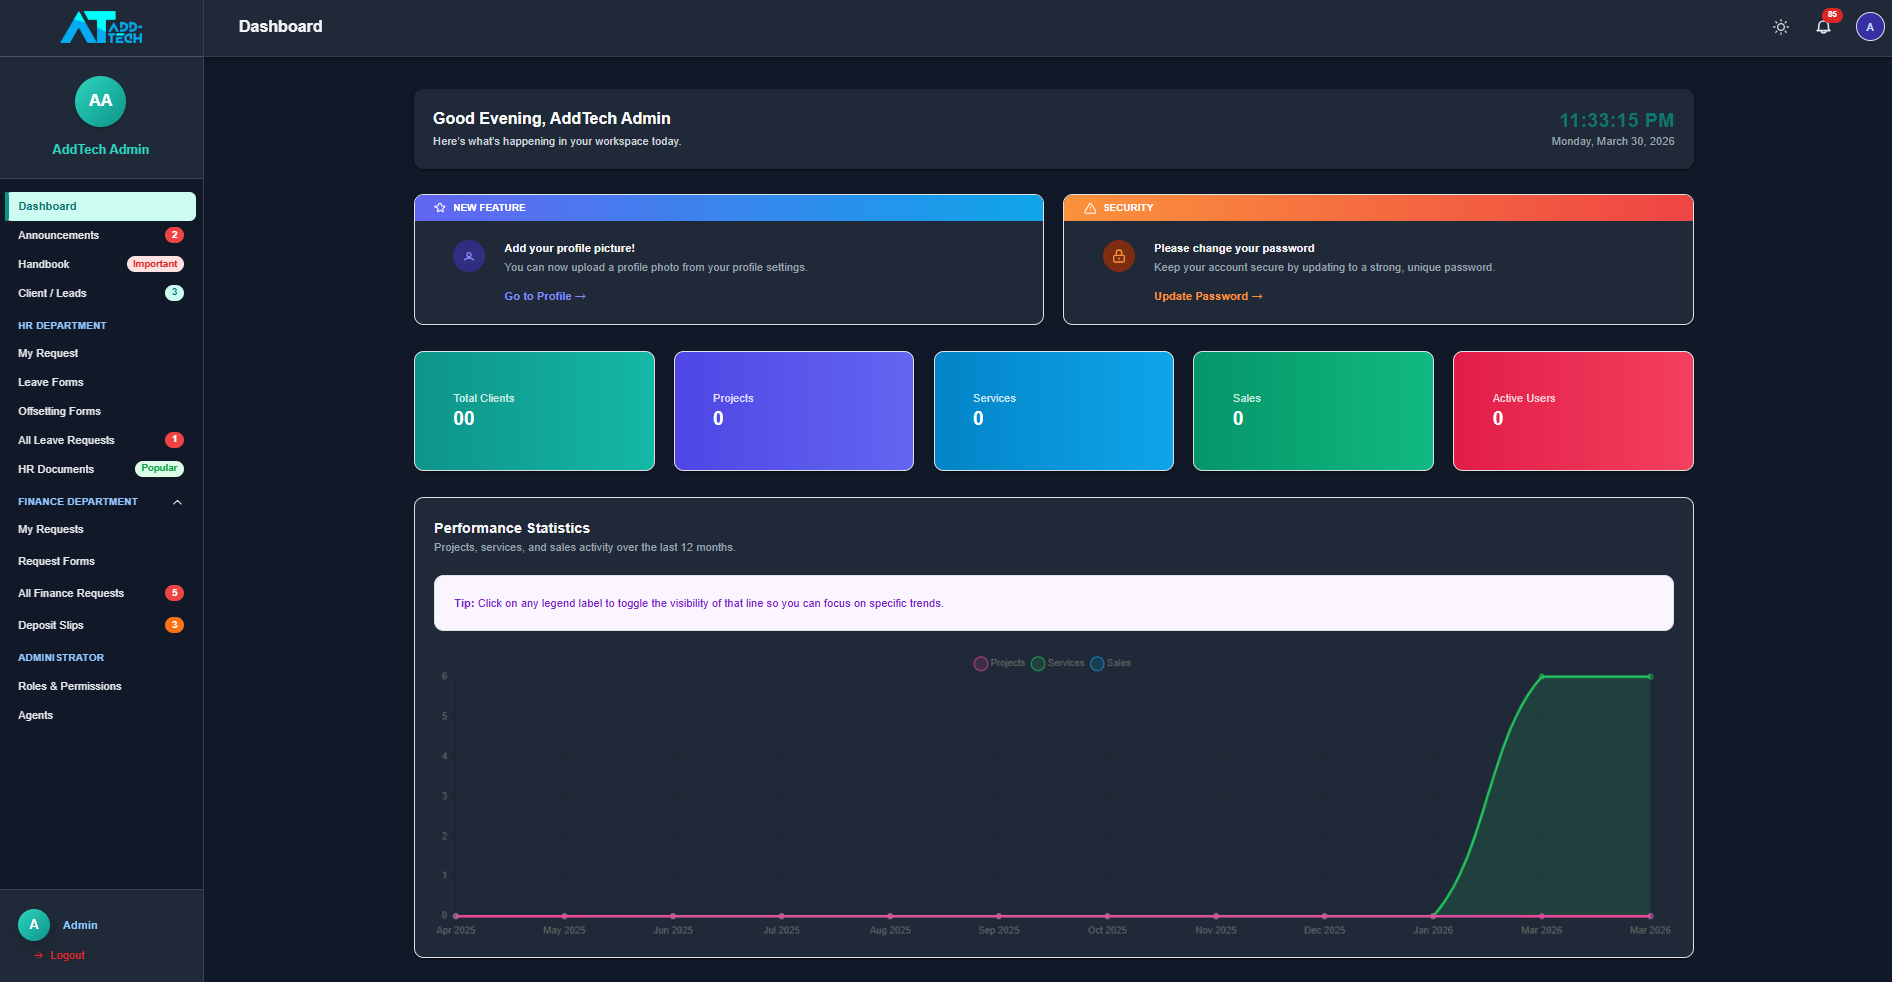Click the AA avatar in the sidebar

point(100,101)
